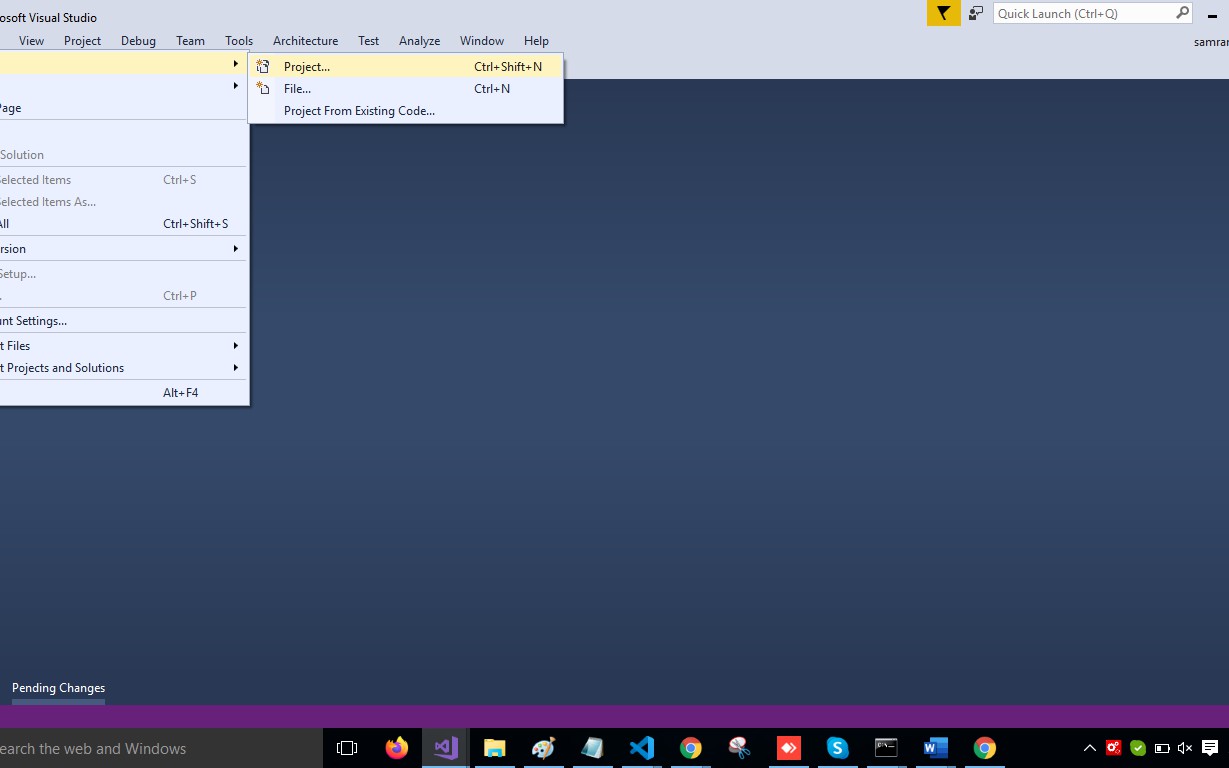Open Skype from the taskbar
Screen dimensions: 1229x768
[837, 748]
